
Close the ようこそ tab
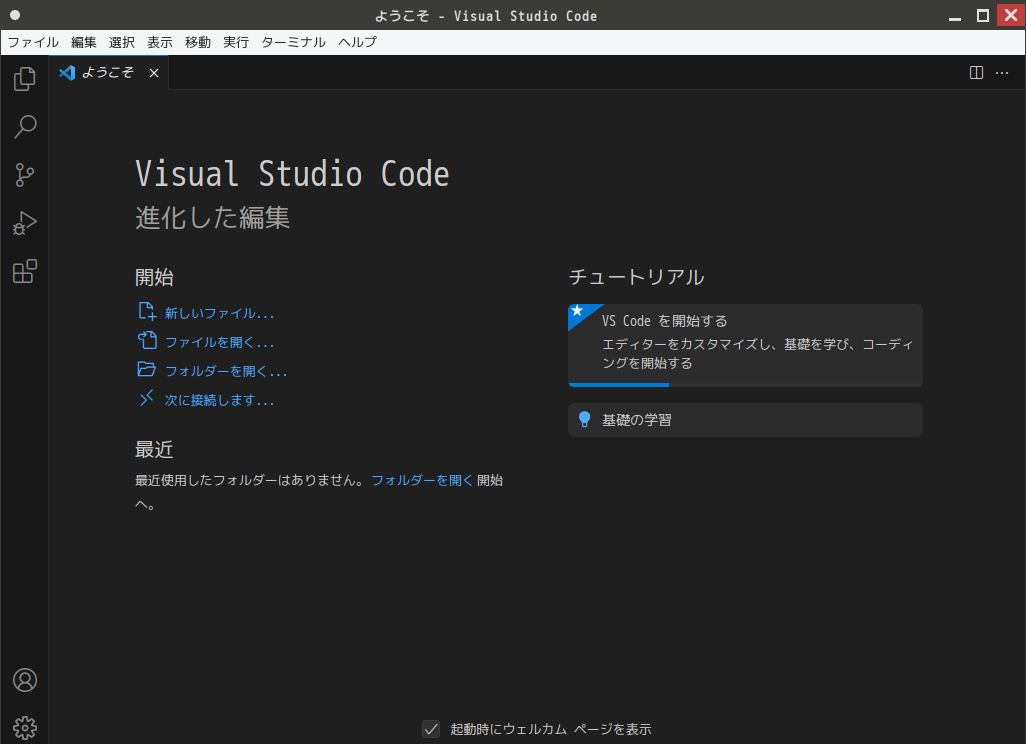(x=154, y=73)
